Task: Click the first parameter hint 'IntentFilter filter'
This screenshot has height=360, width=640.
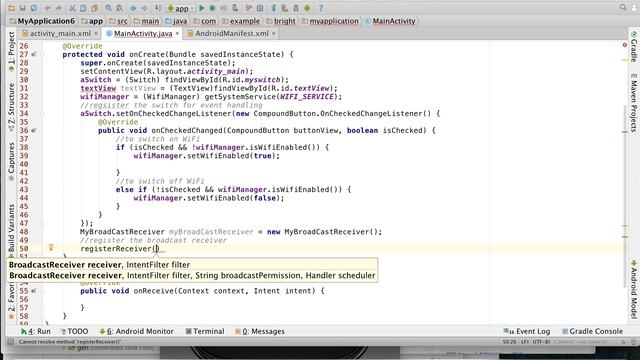Action: pyautogui.click(x=158, y=264)
